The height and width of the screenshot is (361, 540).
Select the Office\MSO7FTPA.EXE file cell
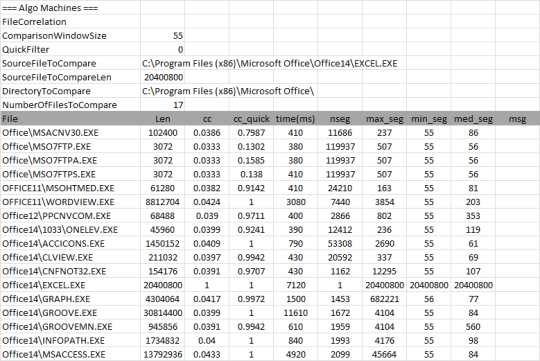click(x=70, y=160)
